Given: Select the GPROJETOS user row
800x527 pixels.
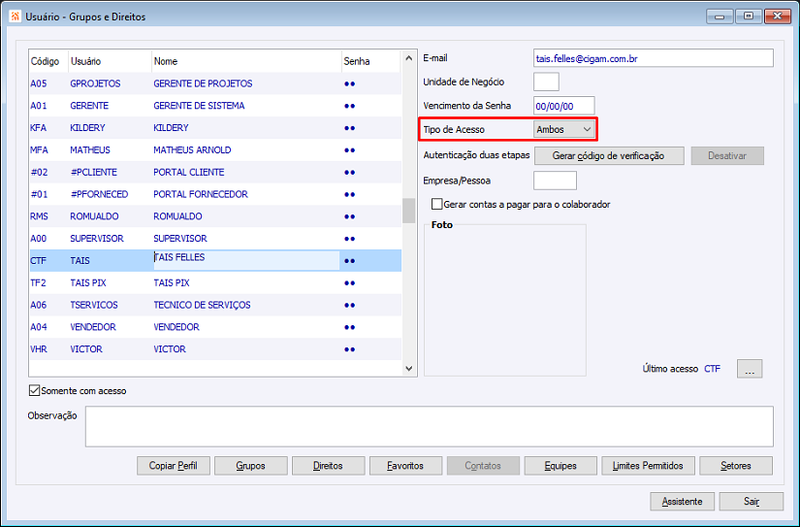Looking at the screenshot, I should [x=215, y=84].
